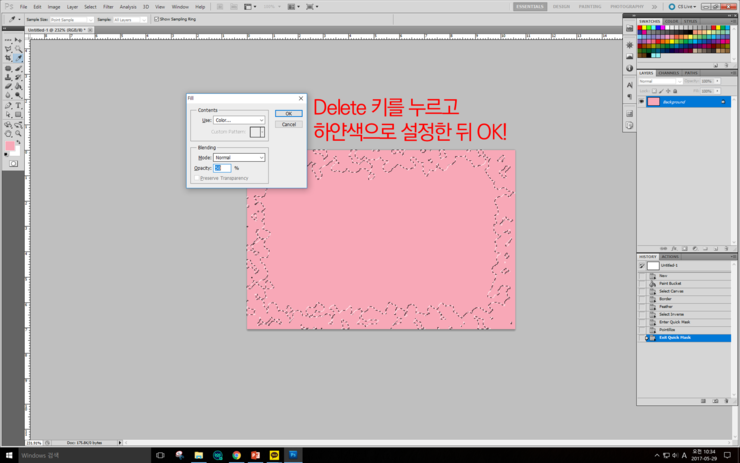
Task: Click the pink foreground color swatch
Action: click(10, 146)
